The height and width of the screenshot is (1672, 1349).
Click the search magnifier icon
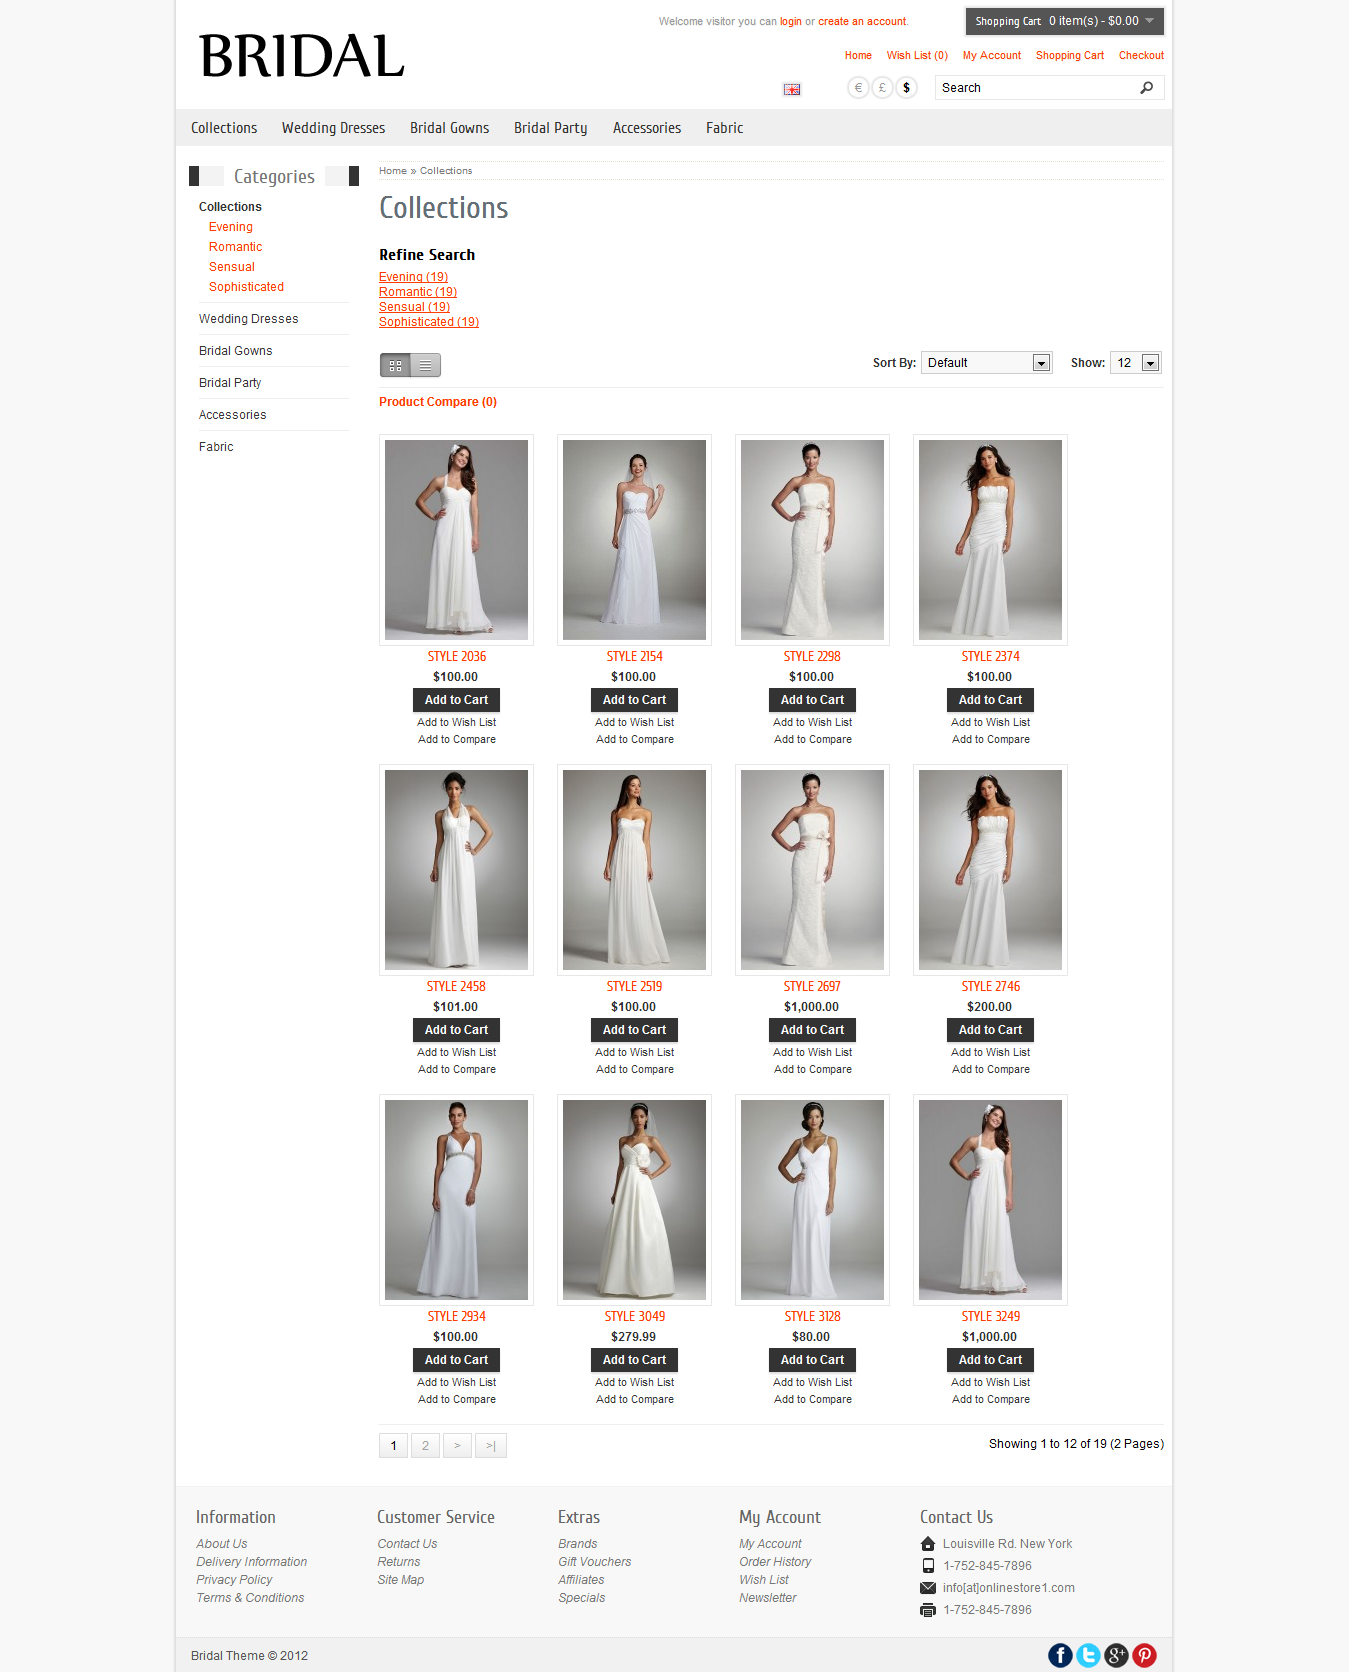click(x=1146, y=88)
